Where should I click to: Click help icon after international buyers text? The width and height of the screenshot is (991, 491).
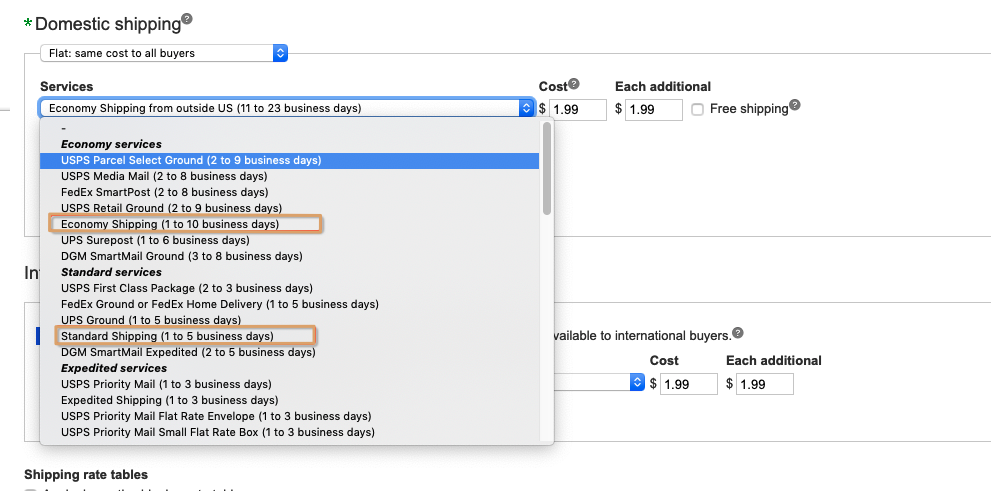coord(738,332)
